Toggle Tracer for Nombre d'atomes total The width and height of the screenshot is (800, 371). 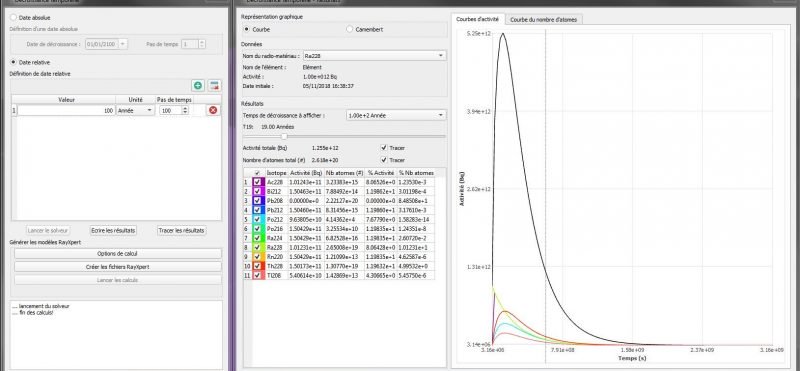(x=384, y=160)
